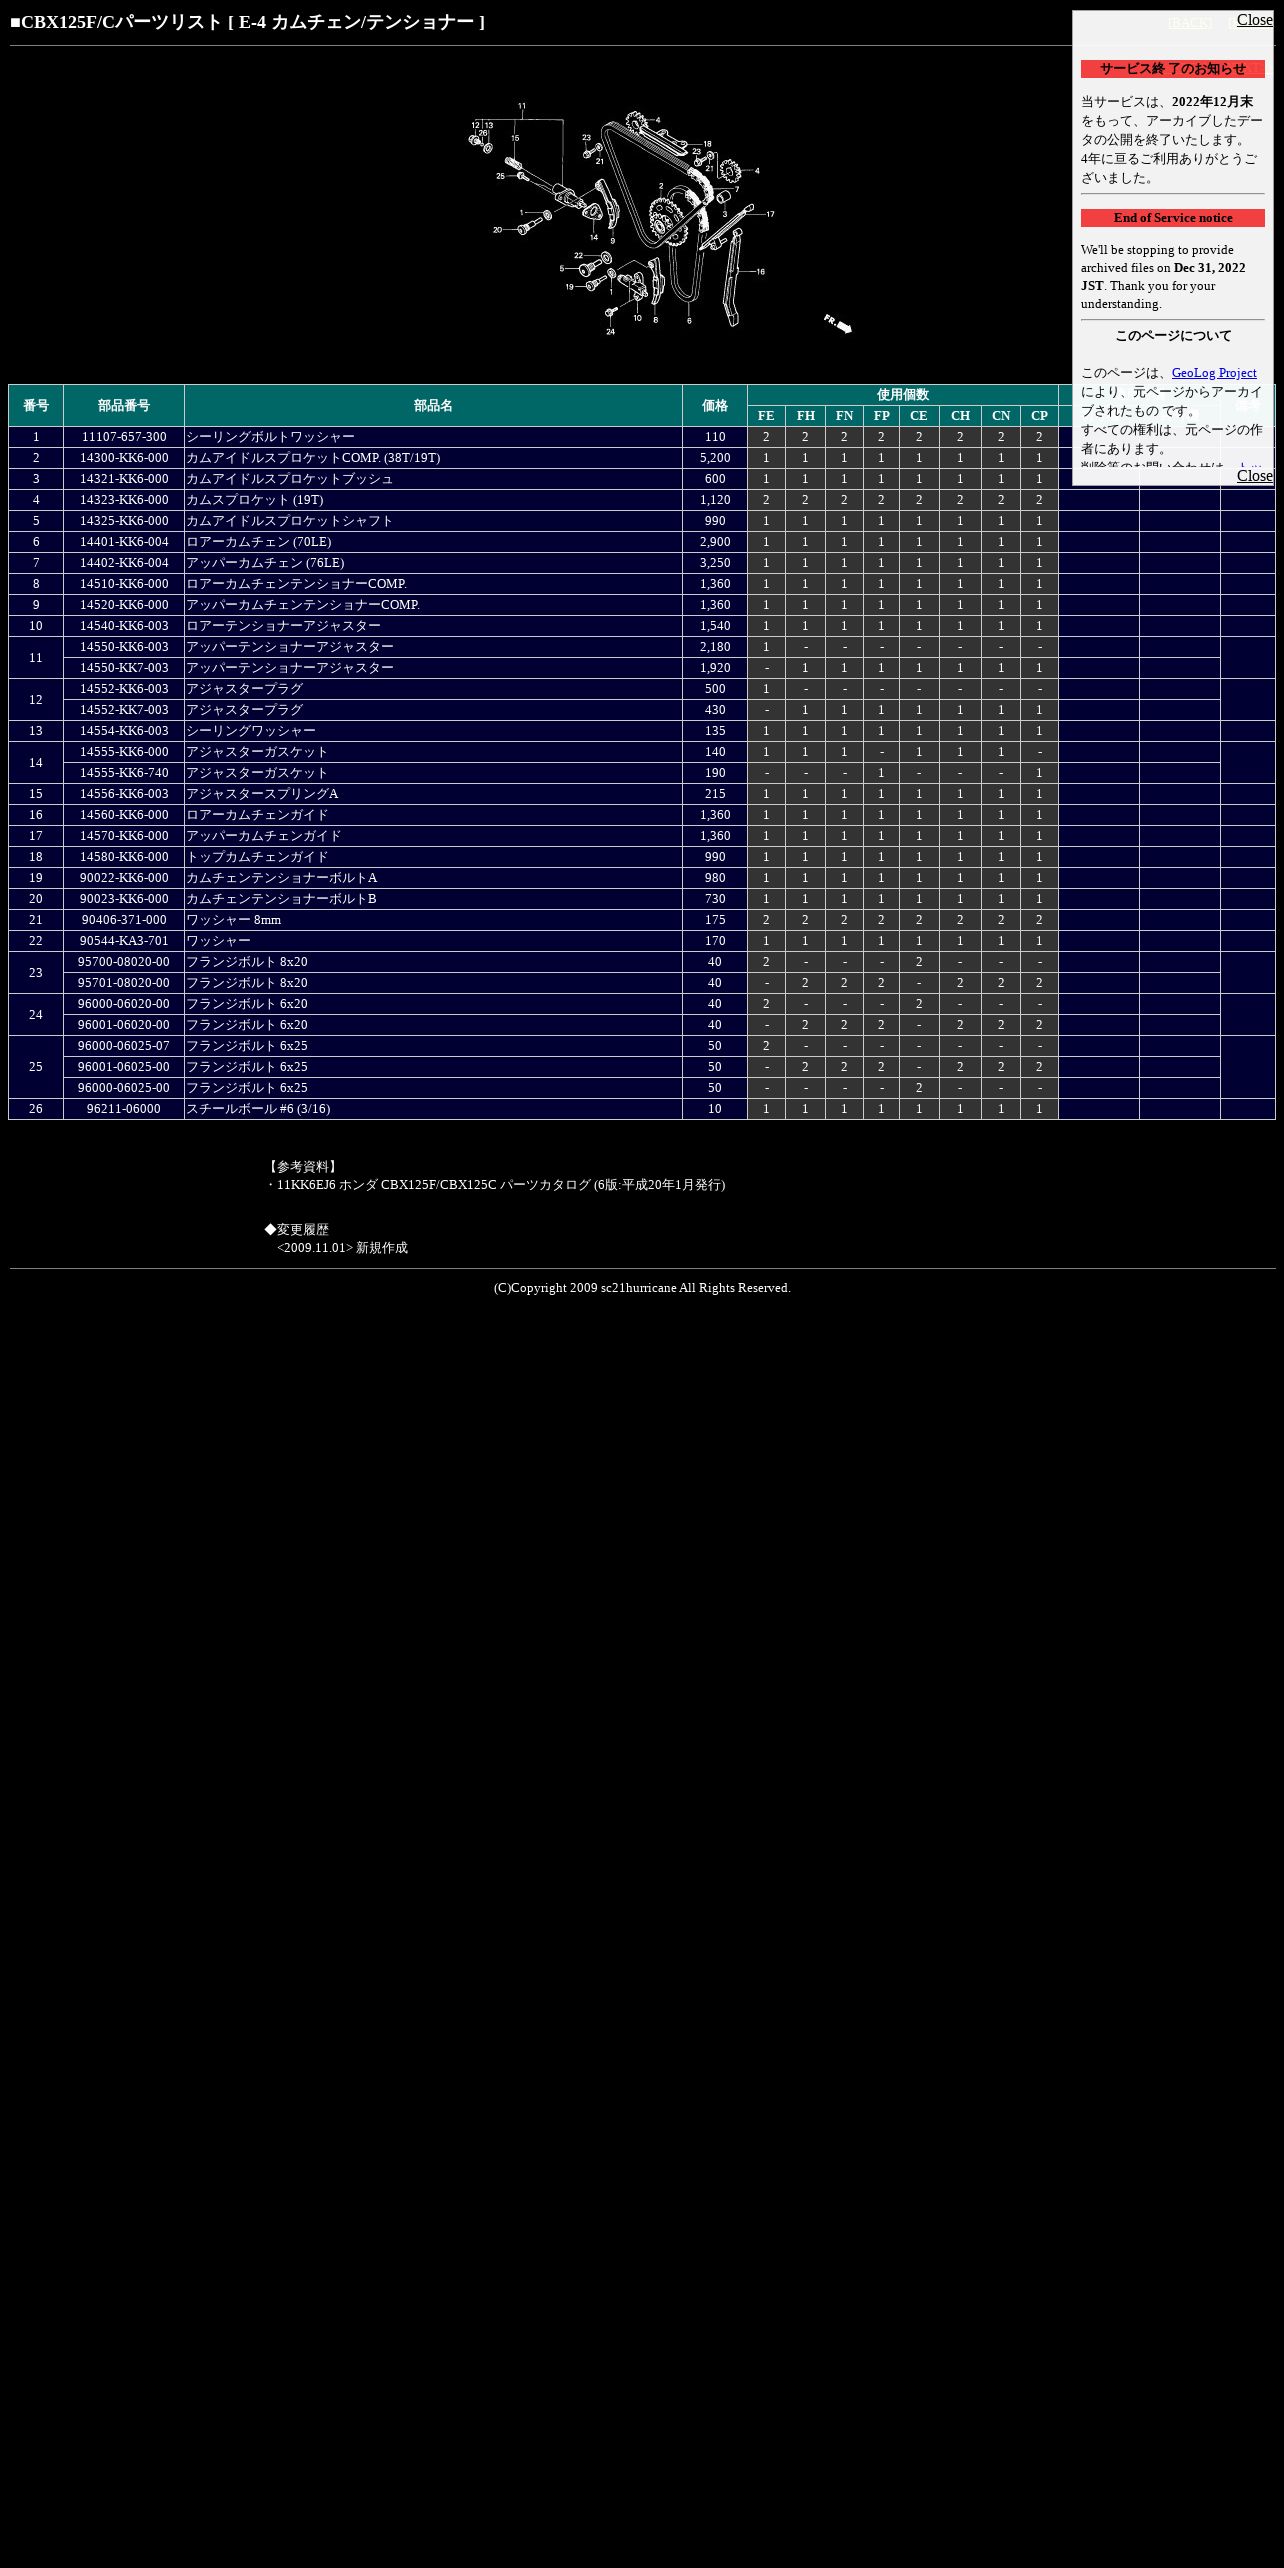
Task: Click the red 'End of Service notice' banner
Action: [1172, 218]
